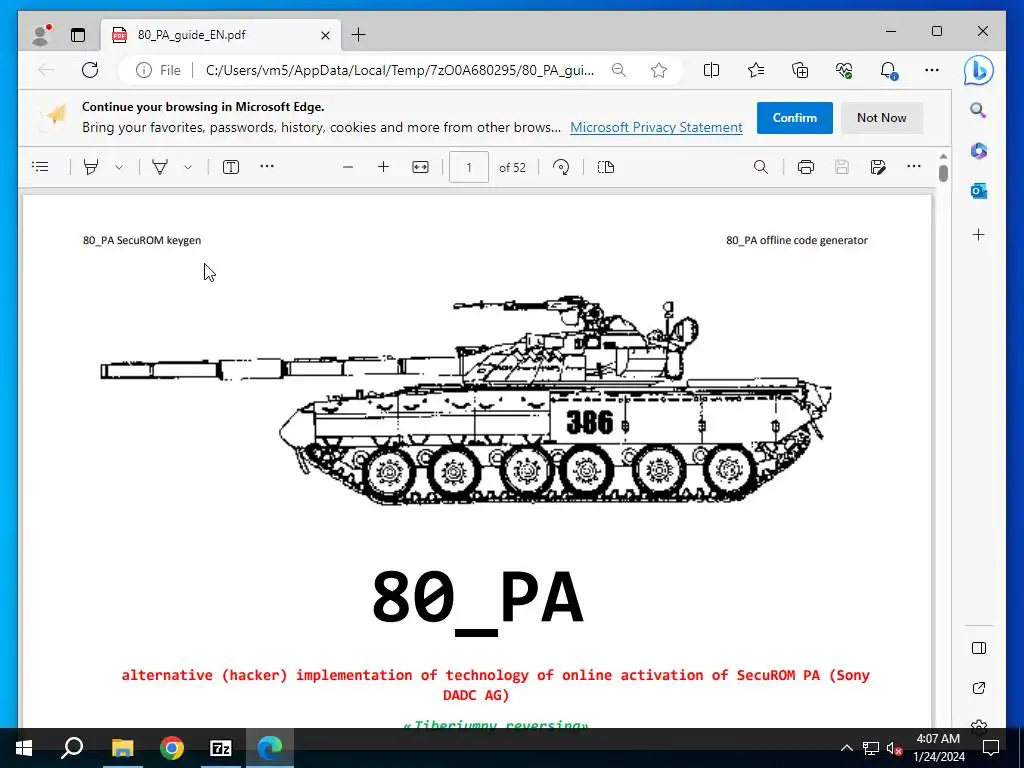Expand draw tool options dropdown
The image size is (1024, 768).
pyautogui.click(x=188, y=167)
